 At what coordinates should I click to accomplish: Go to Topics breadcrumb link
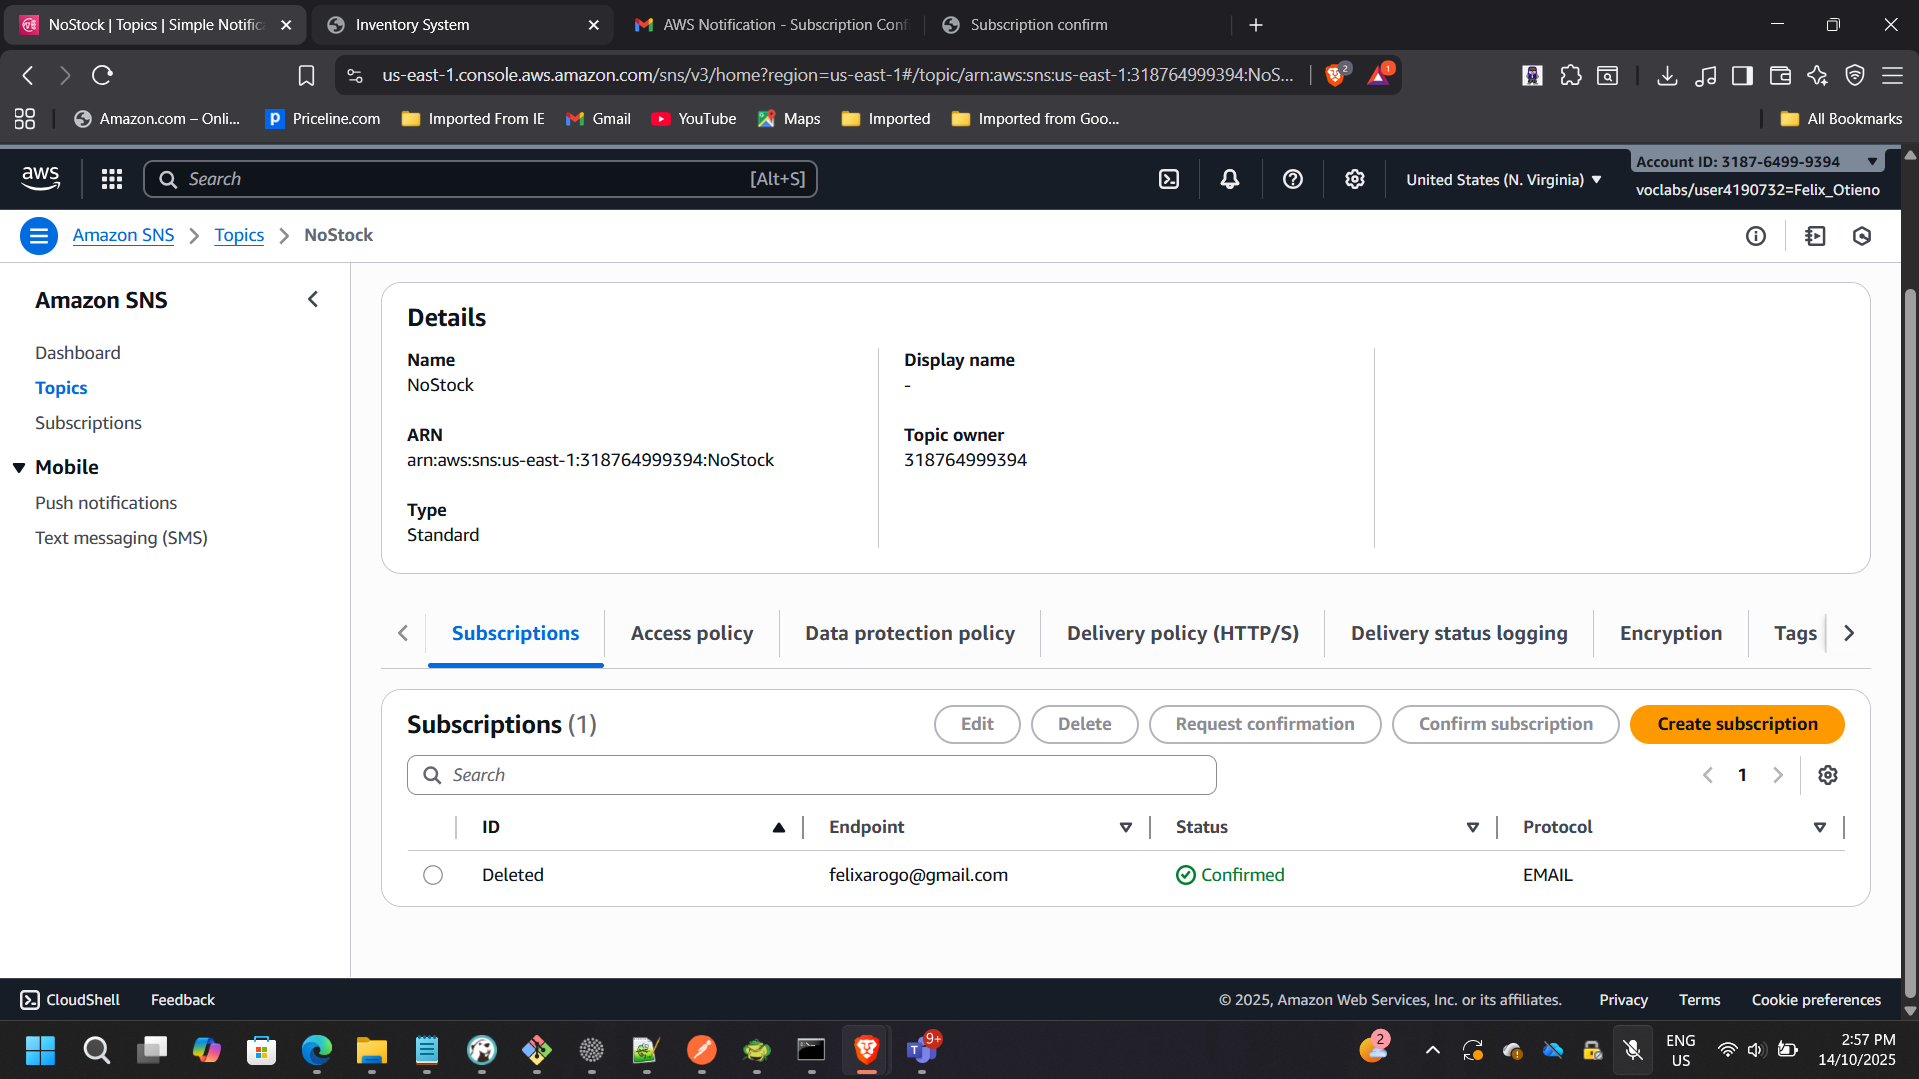pos(239,235)
